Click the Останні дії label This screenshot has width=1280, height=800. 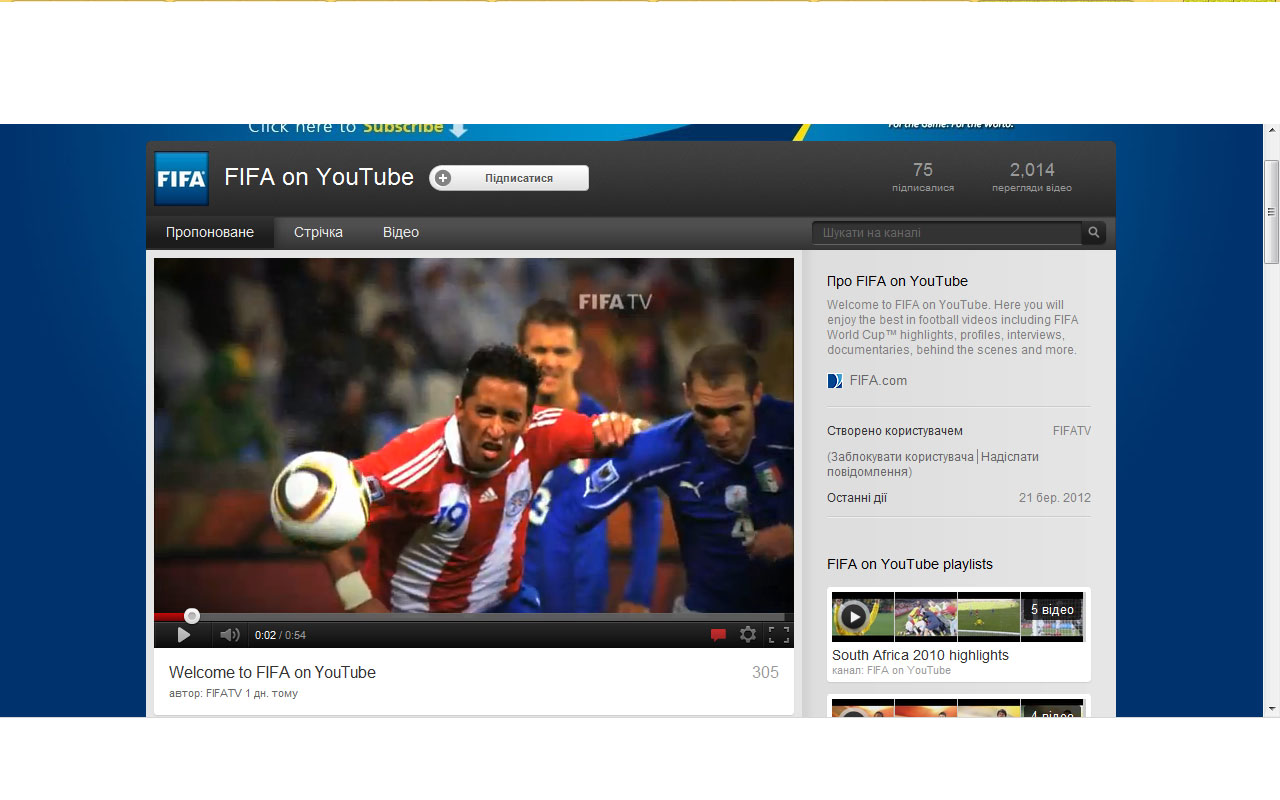(857, 498)
